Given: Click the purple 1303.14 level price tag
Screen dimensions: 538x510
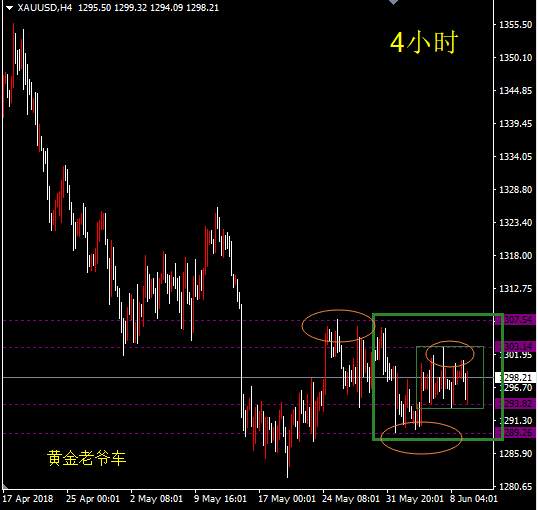Looking at the screenshot, I should click(516, 346).
